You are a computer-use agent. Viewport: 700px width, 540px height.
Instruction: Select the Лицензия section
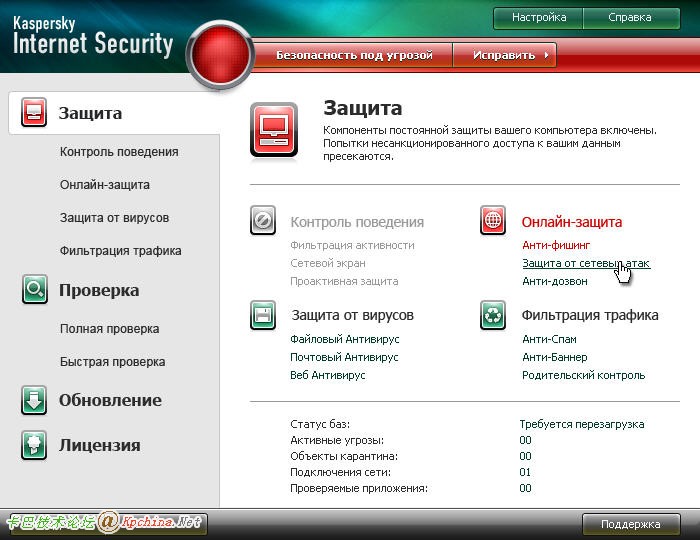point(100,445)
